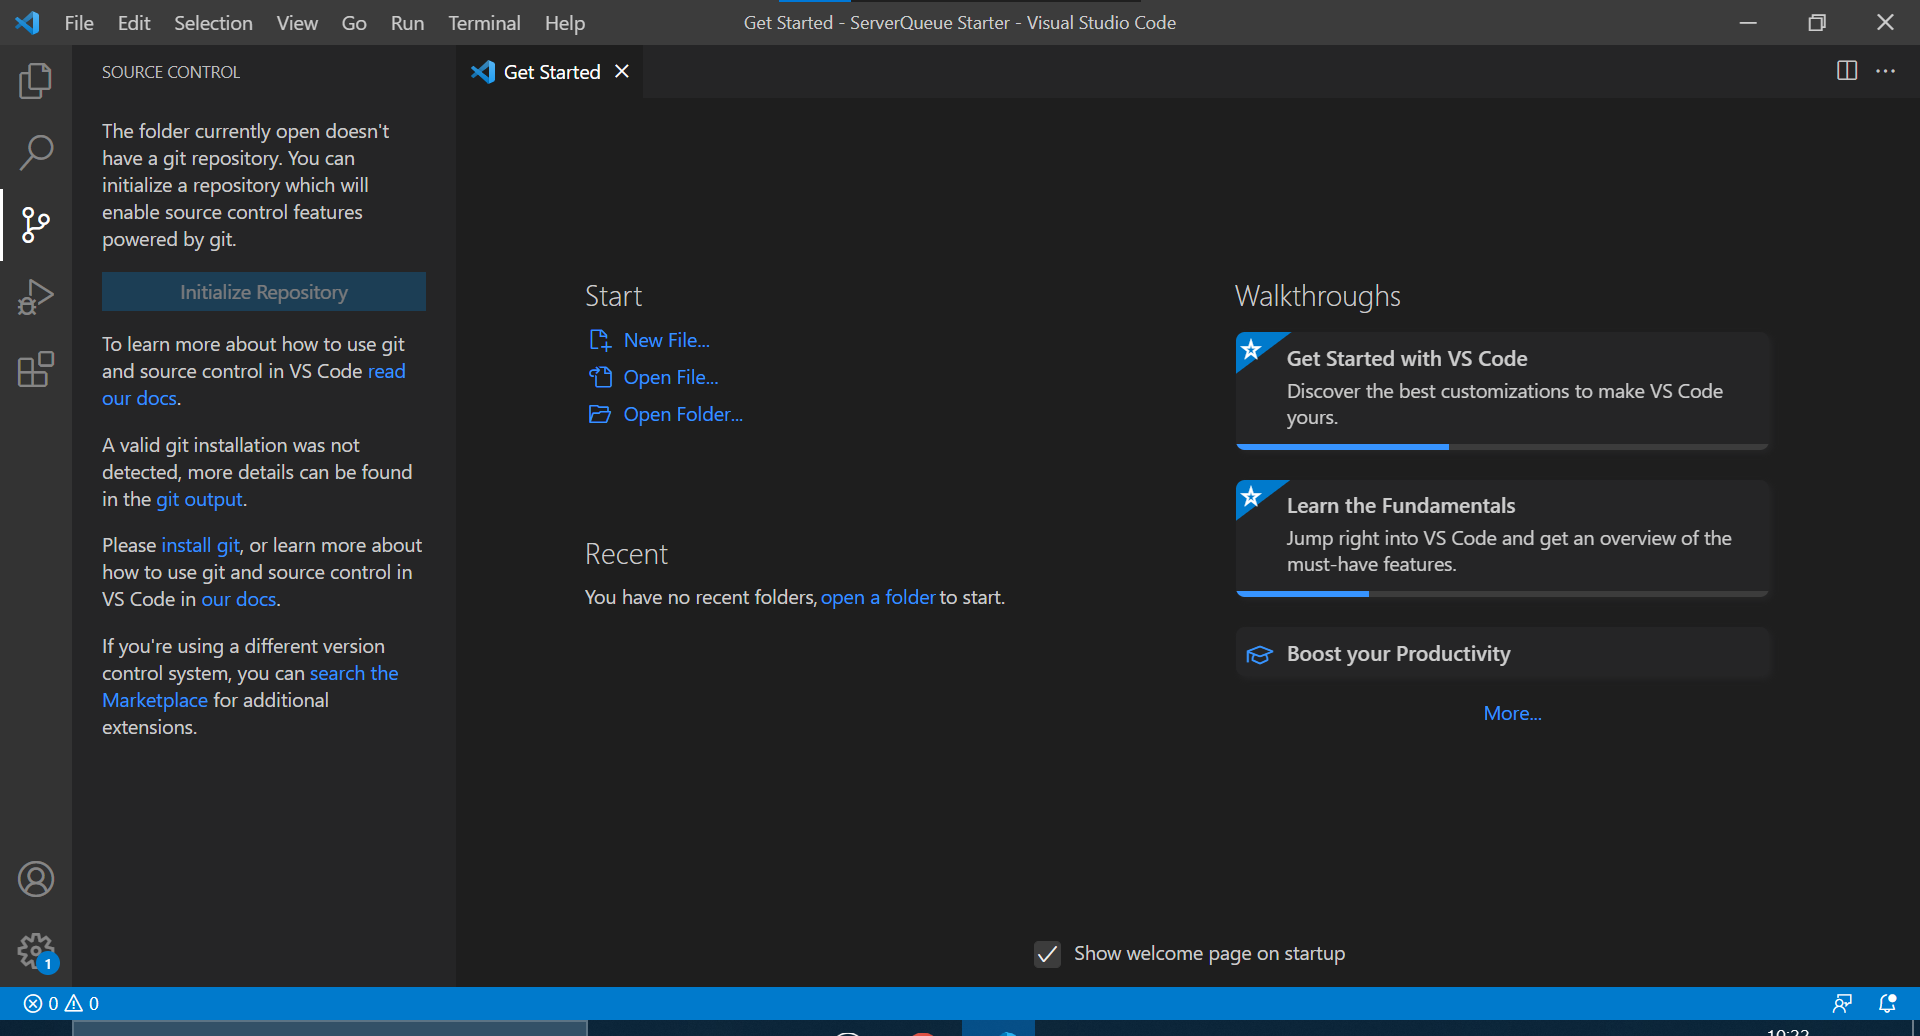Open the Terminal menu
1920x1036 pixels.
coord(483,23)
